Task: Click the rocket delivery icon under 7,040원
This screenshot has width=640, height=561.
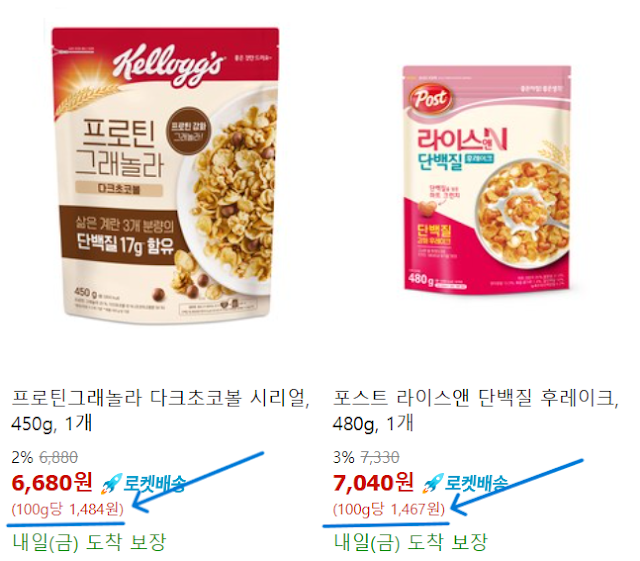Action: point(433,483)
